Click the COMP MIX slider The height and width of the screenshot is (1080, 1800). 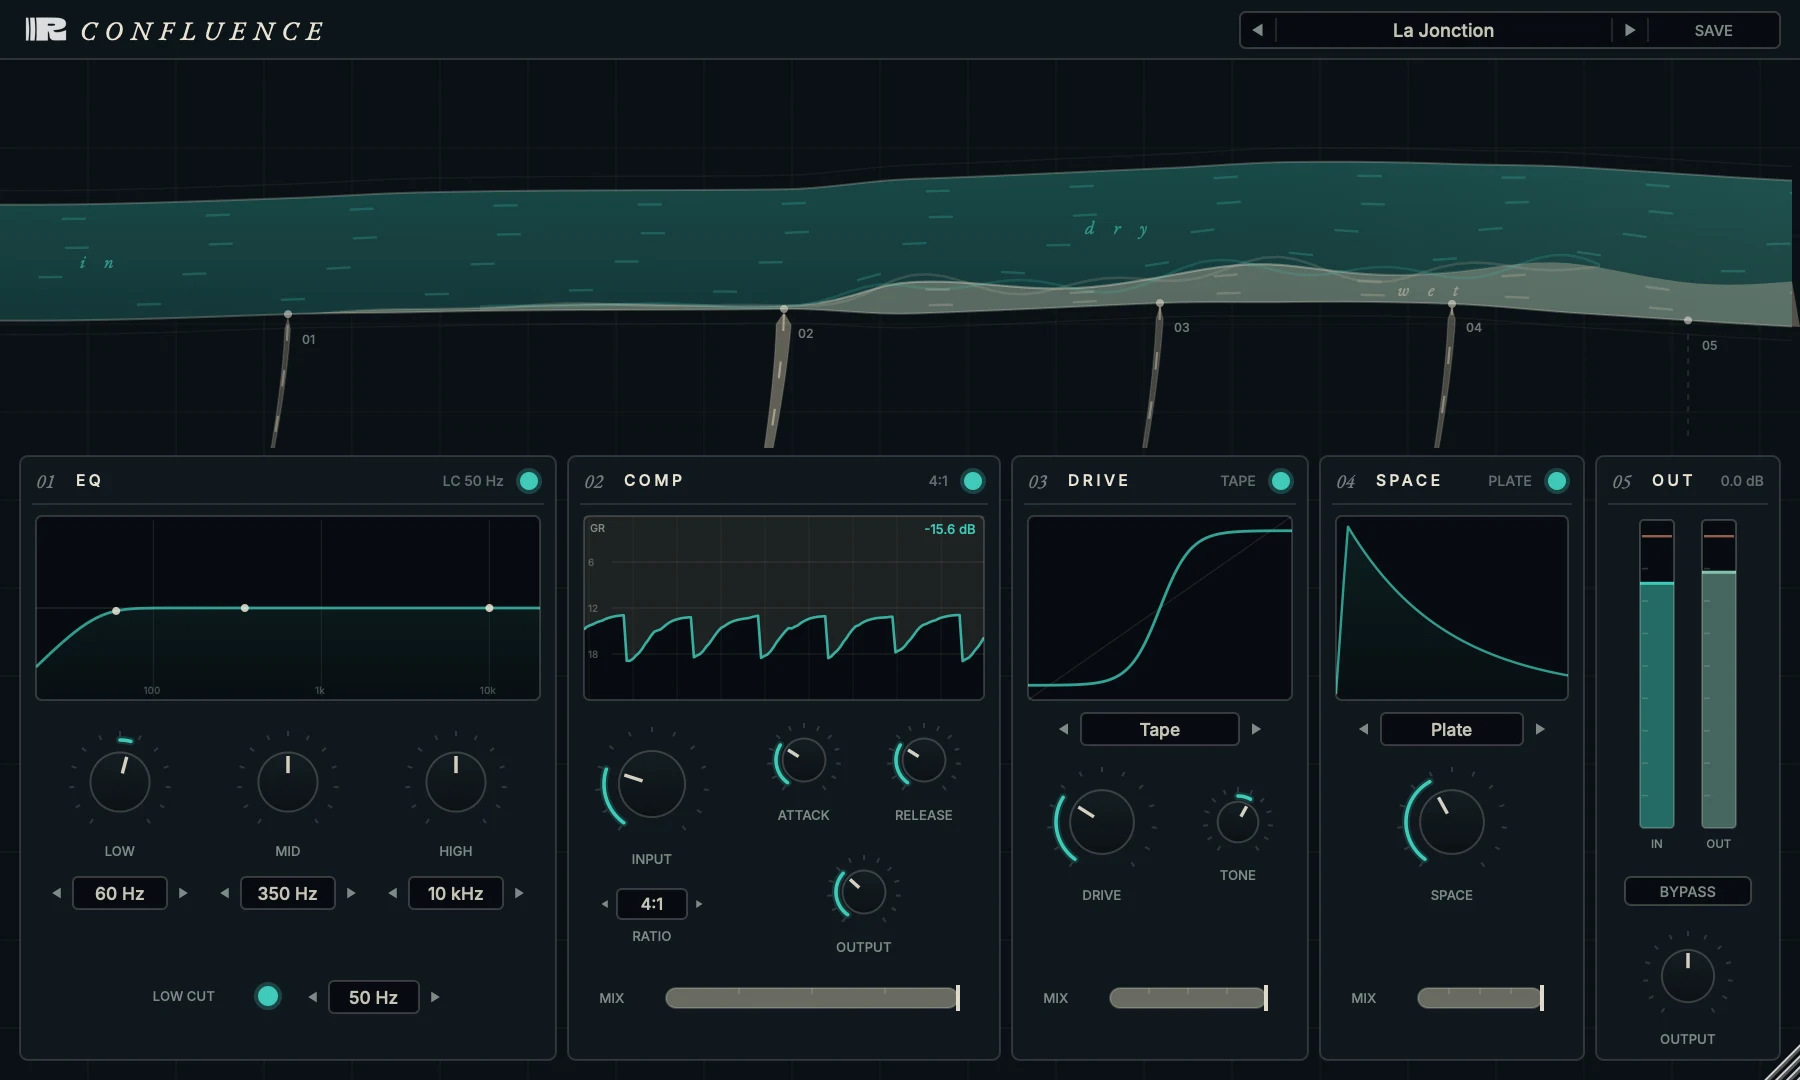pyautogui.click(x=812, y=997)
